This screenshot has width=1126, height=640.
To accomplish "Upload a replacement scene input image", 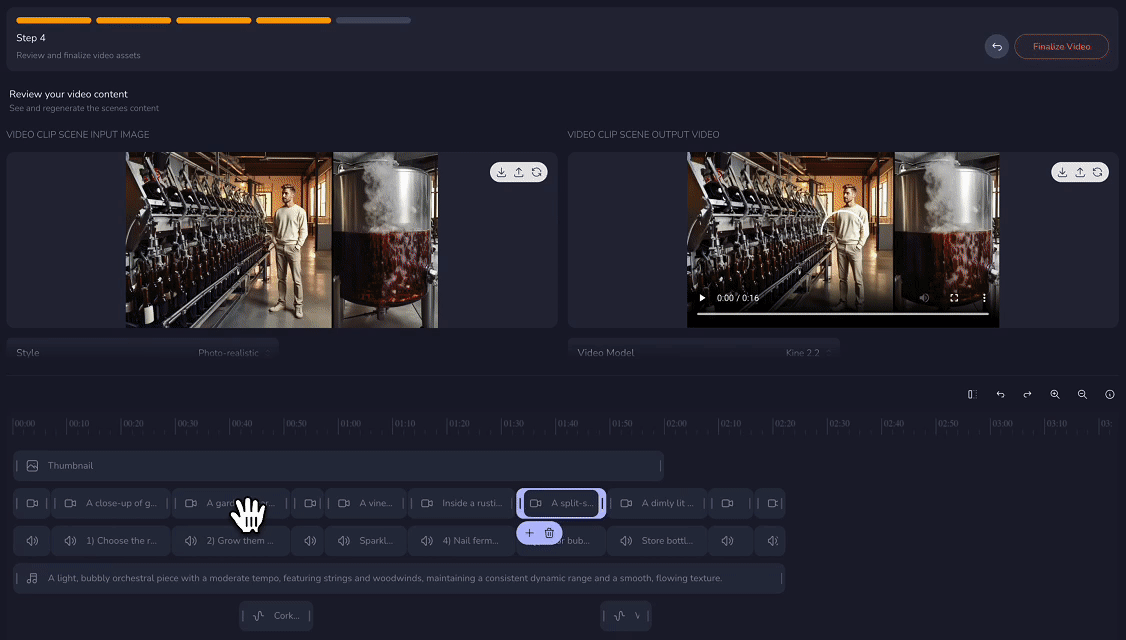I will pos(519,171).
